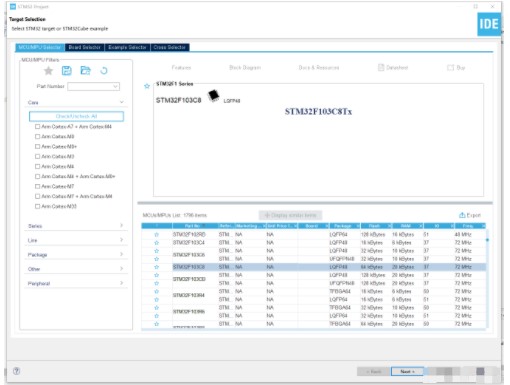Viewport: 510px width, 385px height.
Task: Click the STM32F103C8Tx title text
Action: tap(318, 111)
